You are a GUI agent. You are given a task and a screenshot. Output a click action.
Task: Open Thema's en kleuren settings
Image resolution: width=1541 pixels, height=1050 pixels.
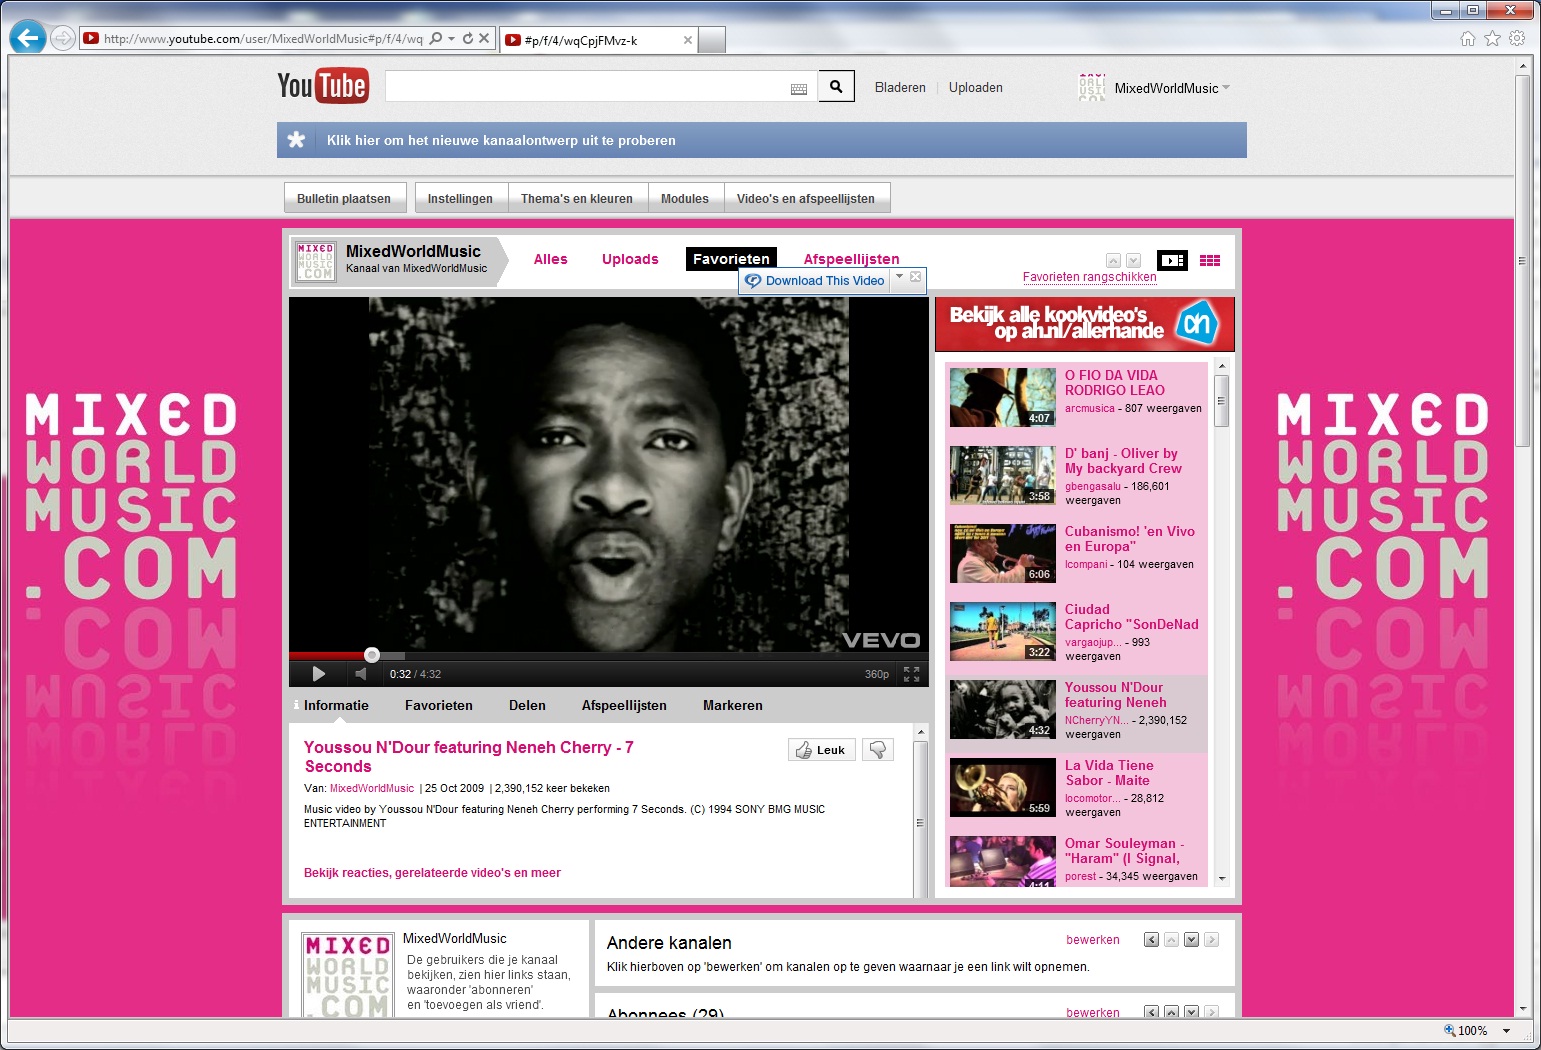coord(577,198)
